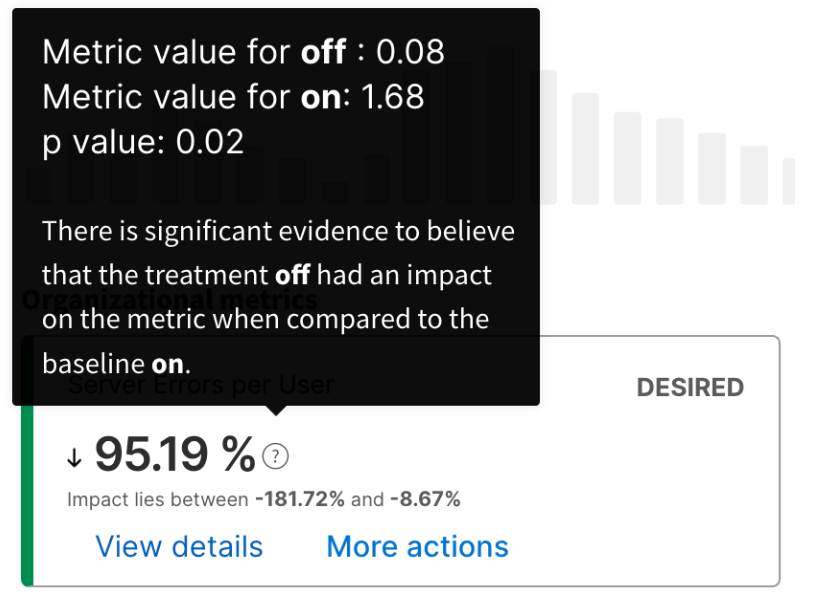Click the rightmost shortest histogram bar
Screen dimensions: 828x612
[789, 181]
